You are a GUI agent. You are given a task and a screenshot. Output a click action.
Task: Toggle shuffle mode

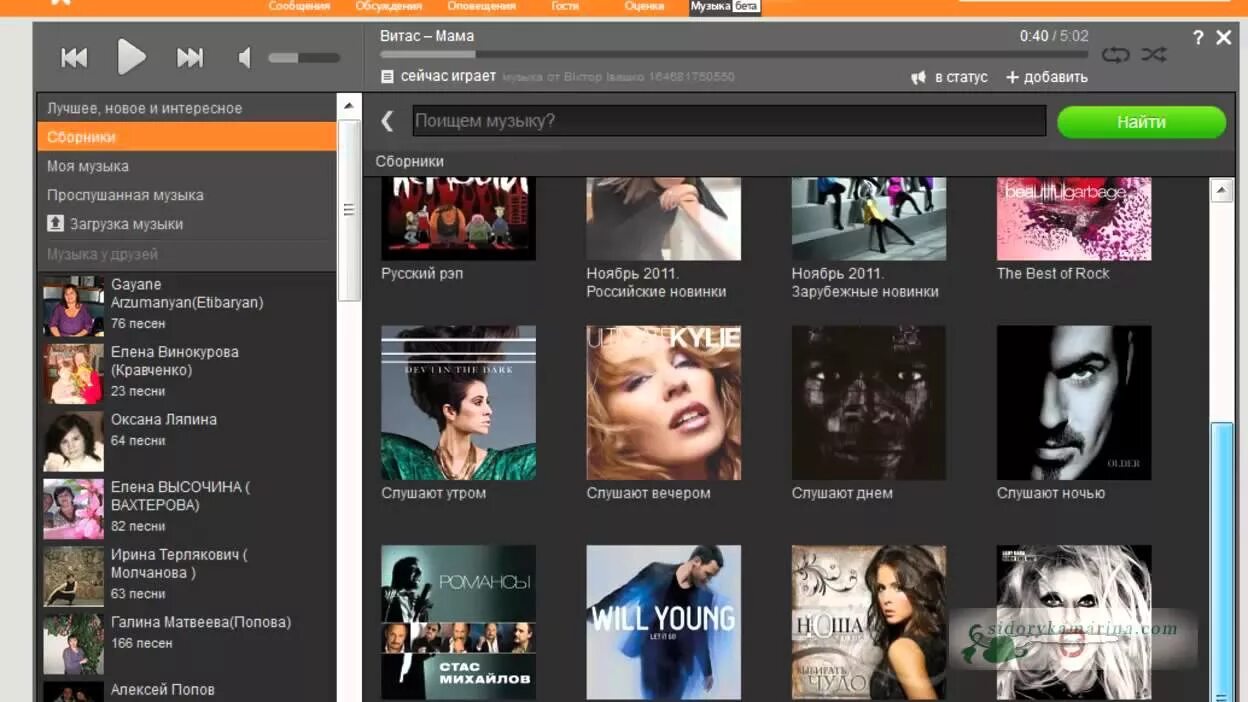pyautogui.click(x=1154, y=55)
